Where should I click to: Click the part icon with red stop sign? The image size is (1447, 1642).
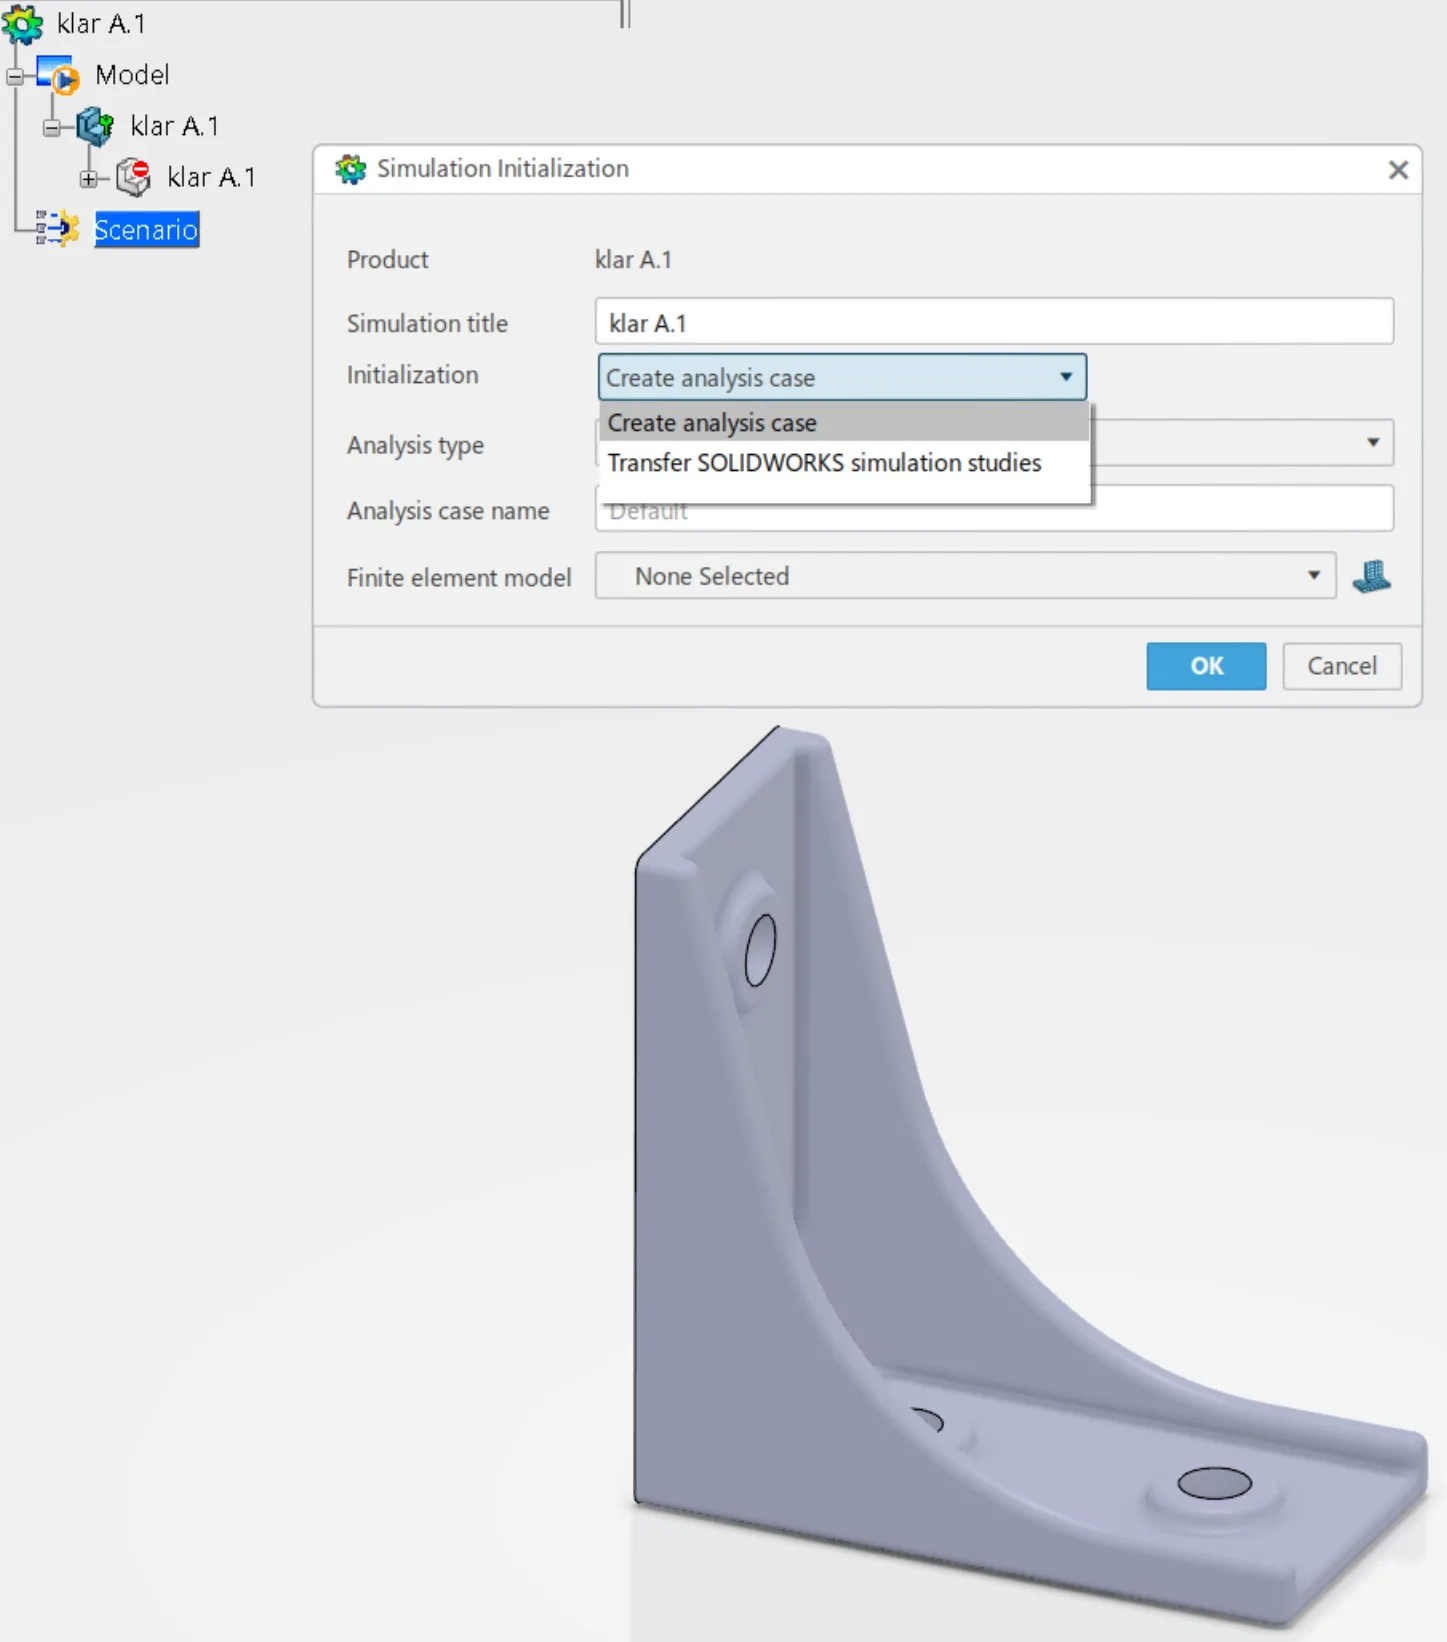click(133, 177)
